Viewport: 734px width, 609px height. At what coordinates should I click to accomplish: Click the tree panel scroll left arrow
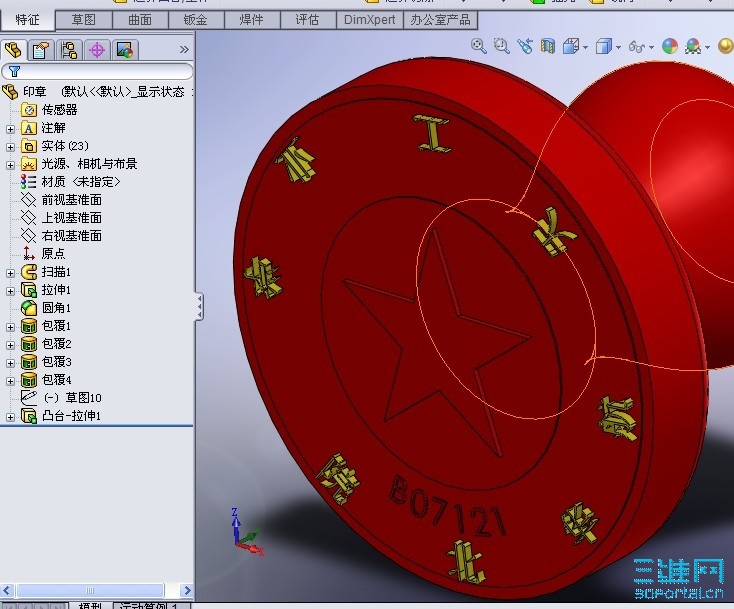click(7, 590)
